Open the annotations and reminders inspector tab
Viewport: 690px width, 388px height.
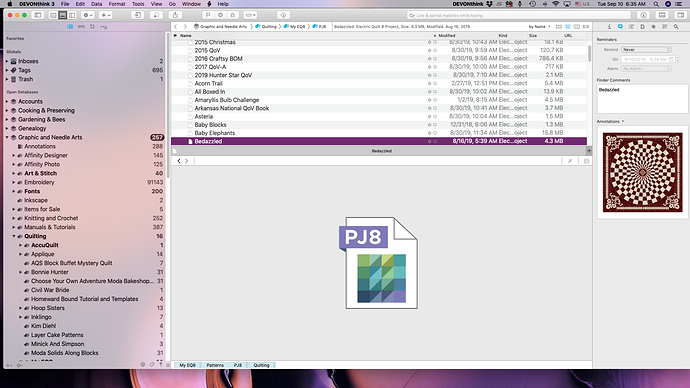(620, 26)
